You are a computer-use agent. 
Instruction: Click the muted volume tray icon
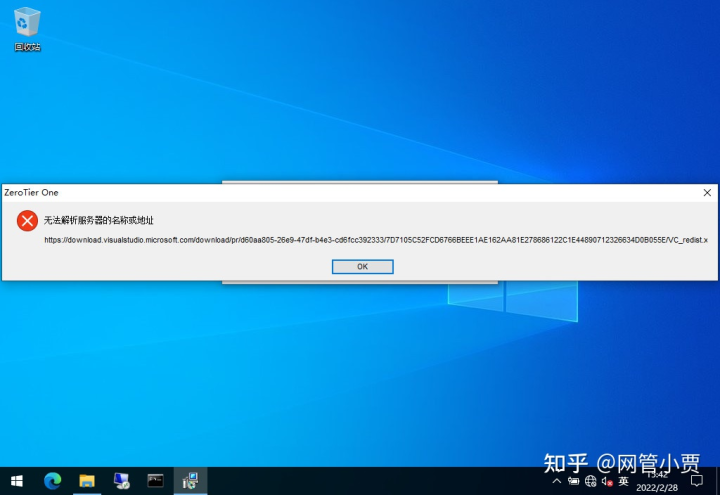tap(607, 481)
